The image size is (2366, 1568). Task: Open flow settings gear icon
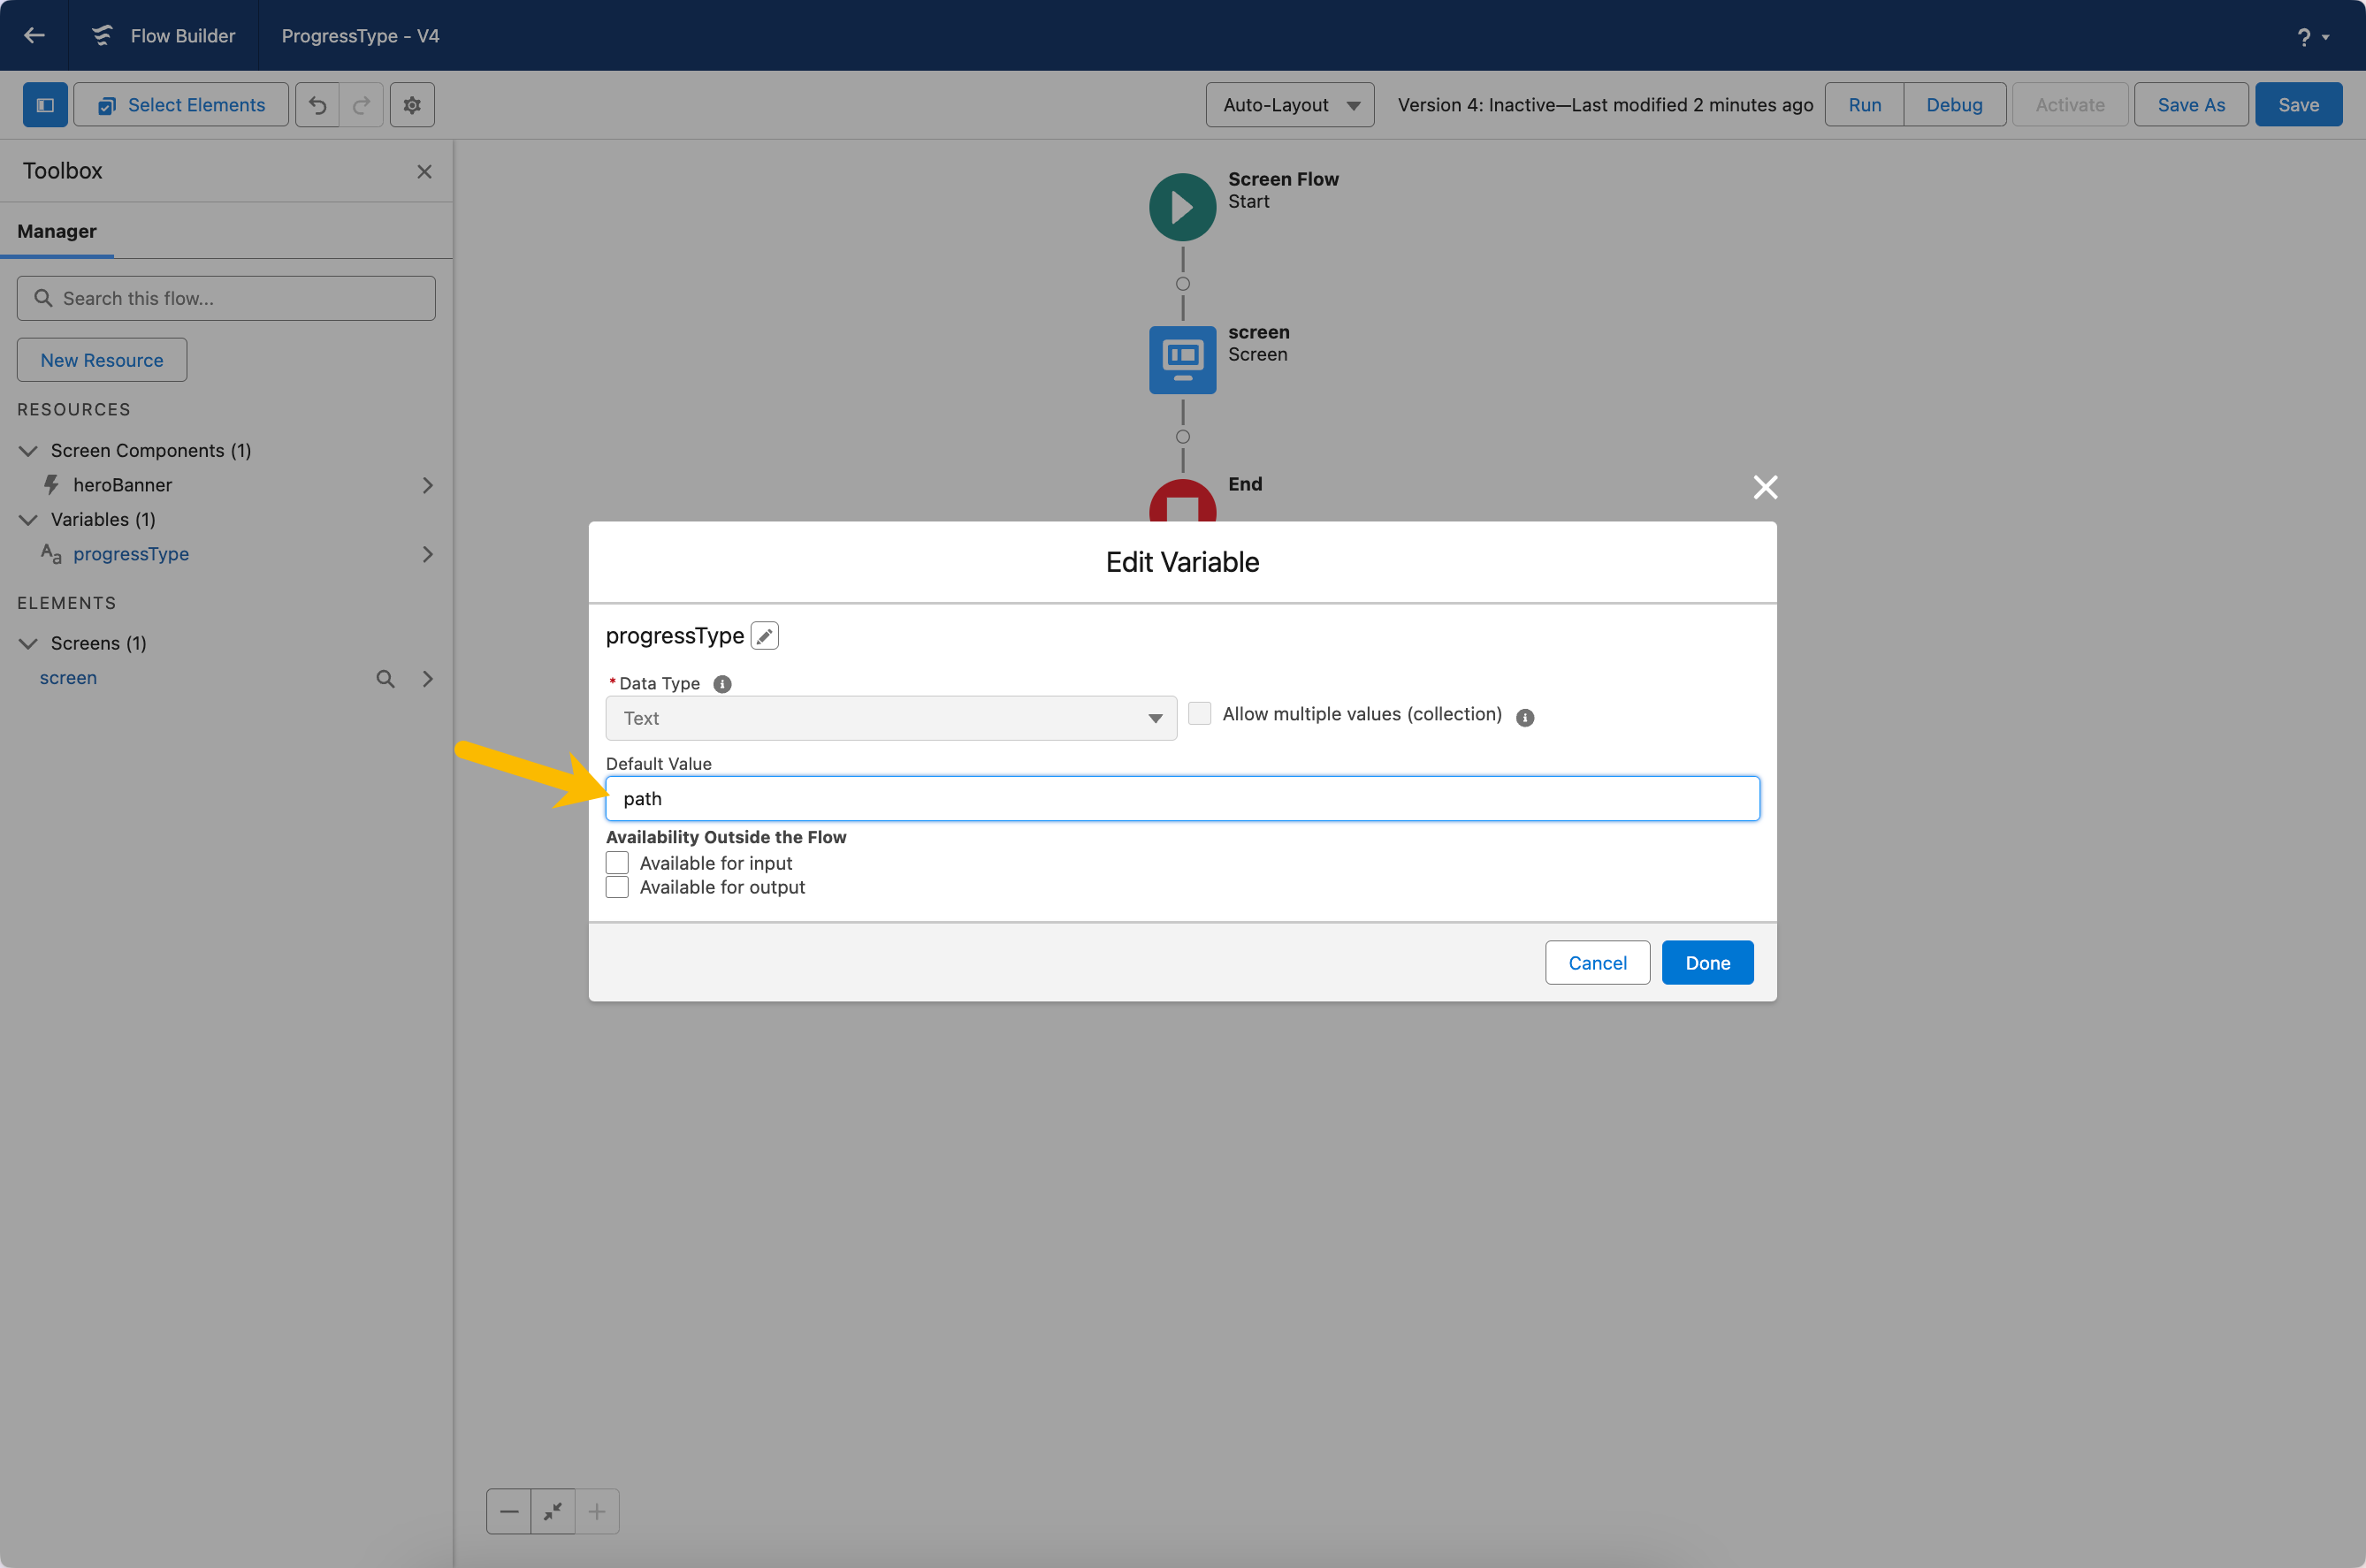coord(412,105)
